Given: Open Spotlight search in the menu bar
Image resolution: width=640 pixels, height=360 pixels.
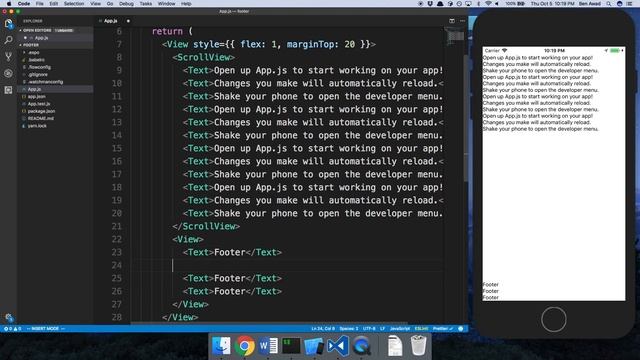Looking at the screenshot, I should pos(609,4).
